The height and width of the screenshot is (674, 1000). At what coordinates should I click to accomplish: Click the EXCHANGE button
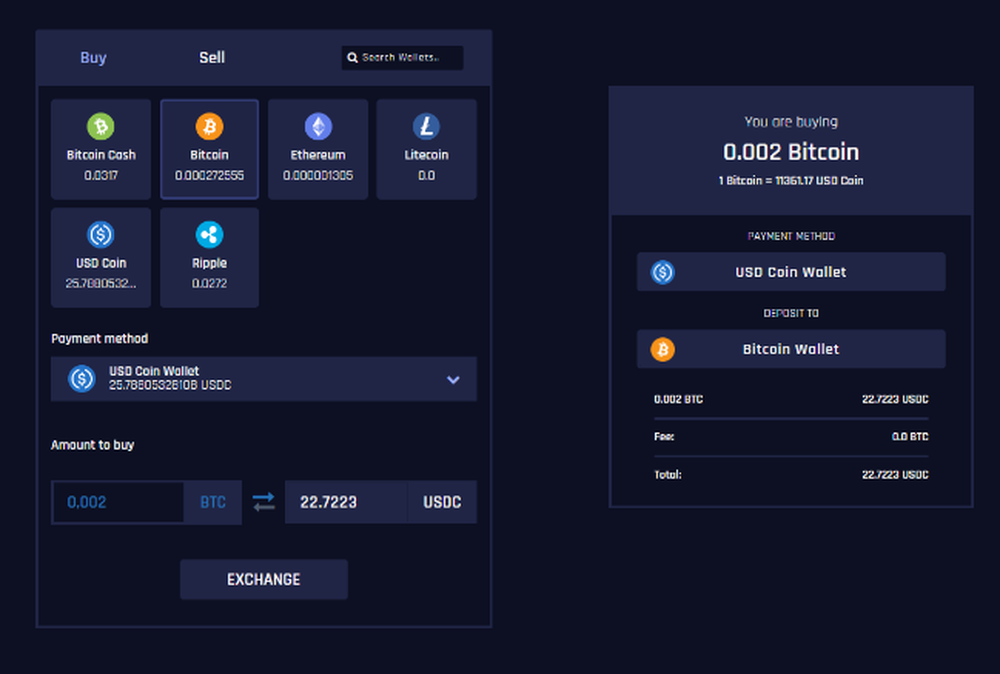pos(264,580)
